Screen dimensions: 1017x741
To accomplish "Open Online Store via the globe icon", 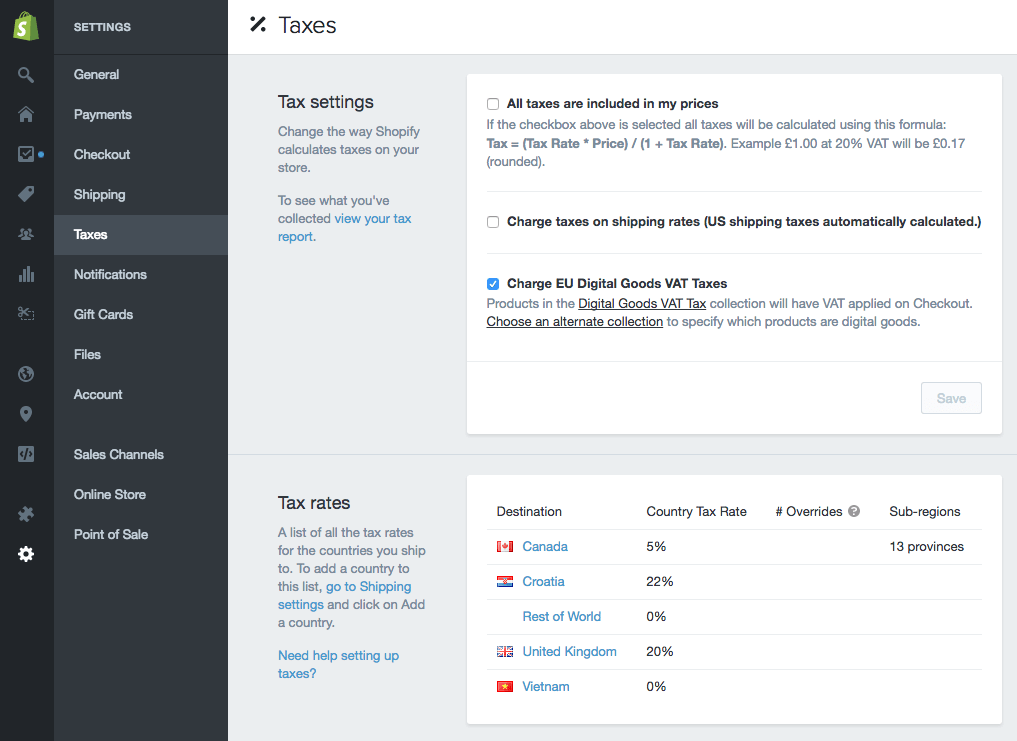I will click(x=26, y=374).
